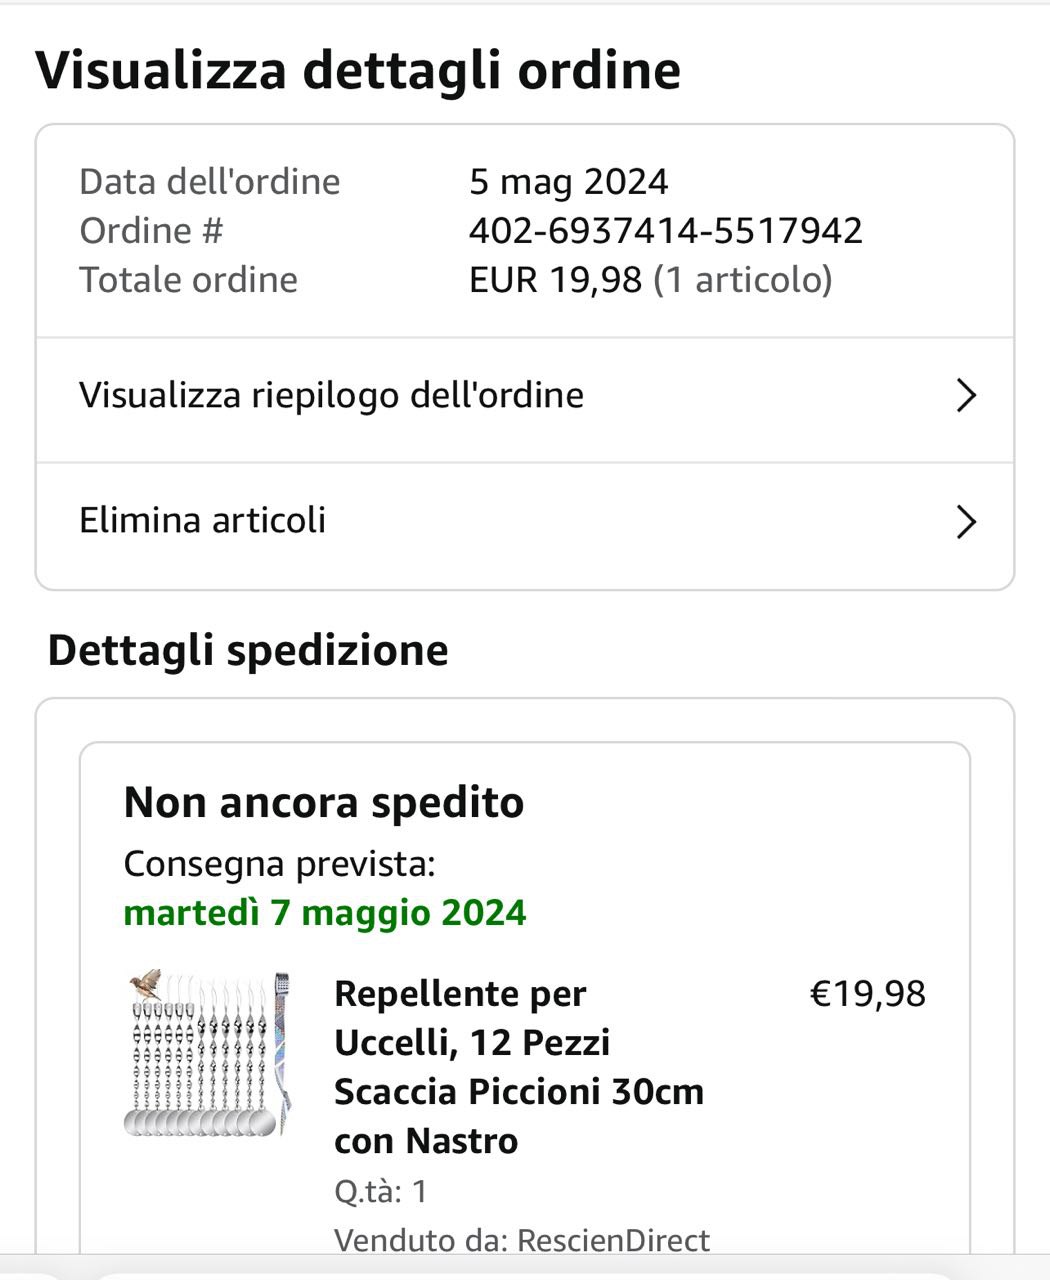Tap the Consegna prevista label
The width and height of the screenshot is (1050, 1280).
click(279, 864)
